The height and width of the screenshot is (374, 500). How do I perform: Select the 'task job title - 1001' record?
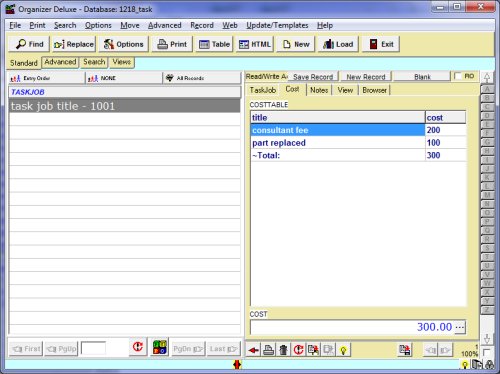(x=124, y=106)
